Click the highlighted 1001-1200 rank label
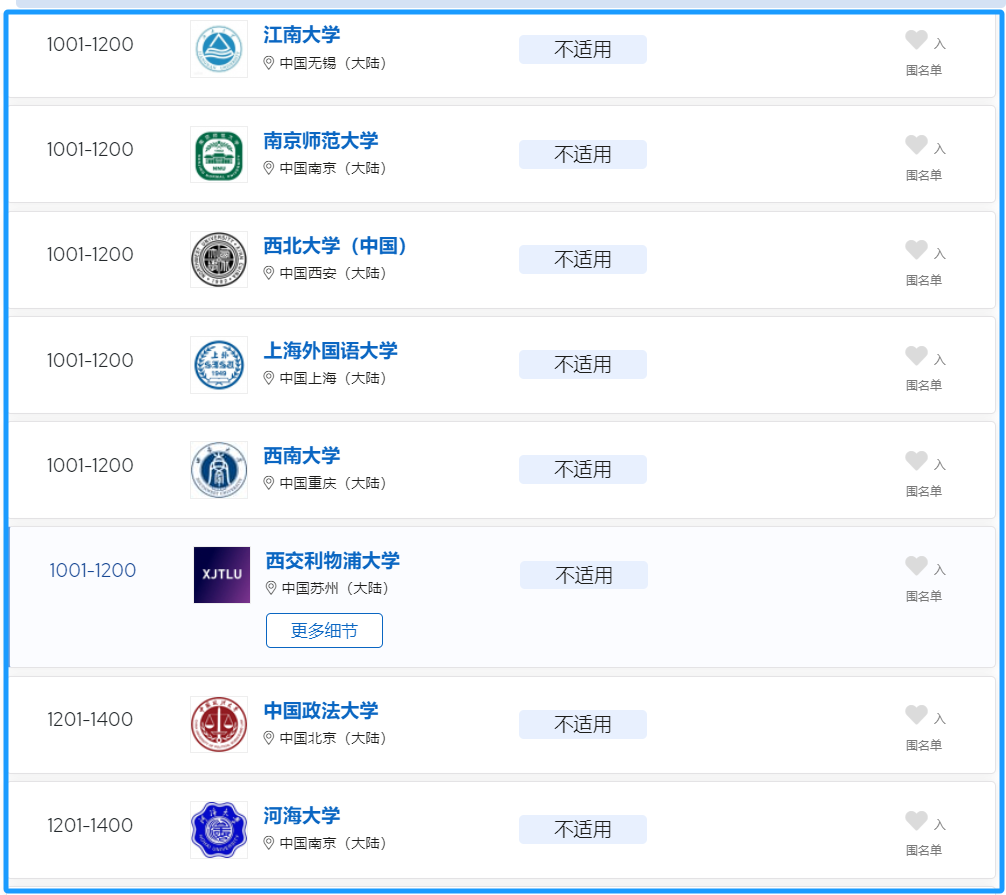The image size is (1006, 895). pyautogui.click(x=93, y=570)
